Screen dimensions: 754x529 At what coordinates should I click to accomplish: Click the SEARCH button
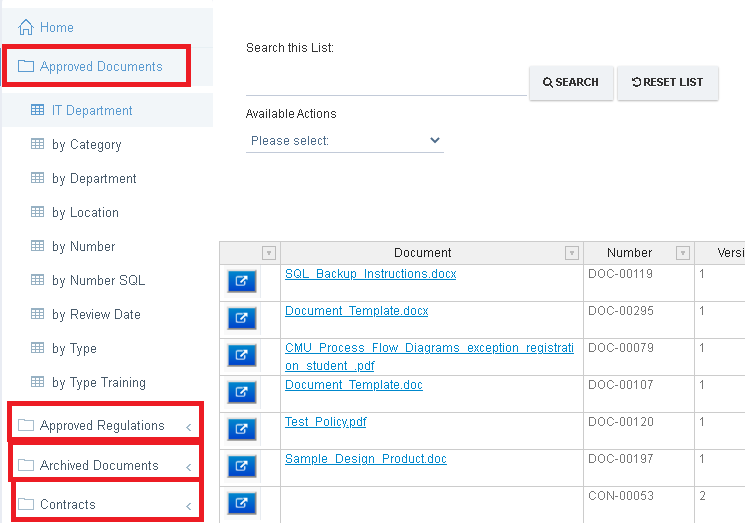coord(571,83)
